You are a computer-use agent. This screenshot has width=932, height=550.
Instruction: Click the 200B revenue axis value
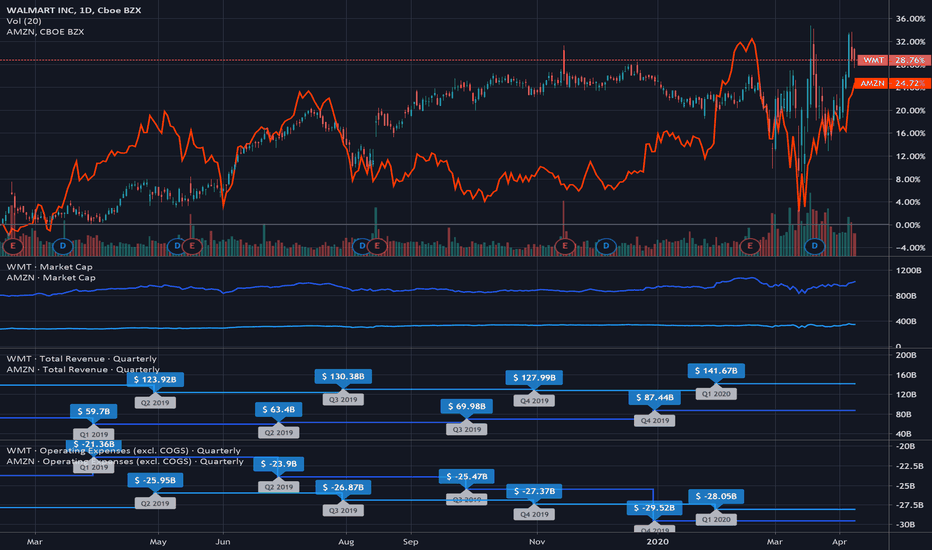pos(906,355)
